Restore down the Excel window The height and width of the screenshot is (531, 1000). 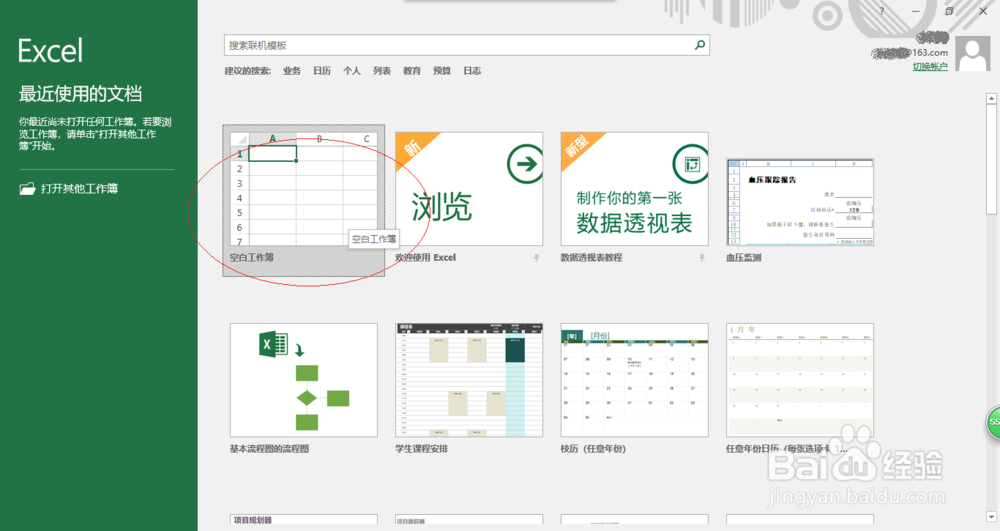click(949, 11)
